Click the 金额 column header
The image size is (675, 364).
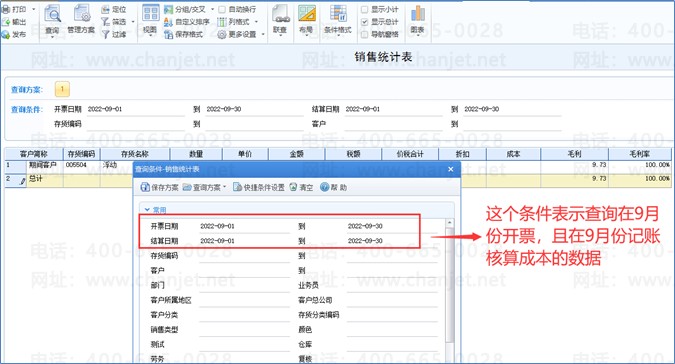(297, 154)
